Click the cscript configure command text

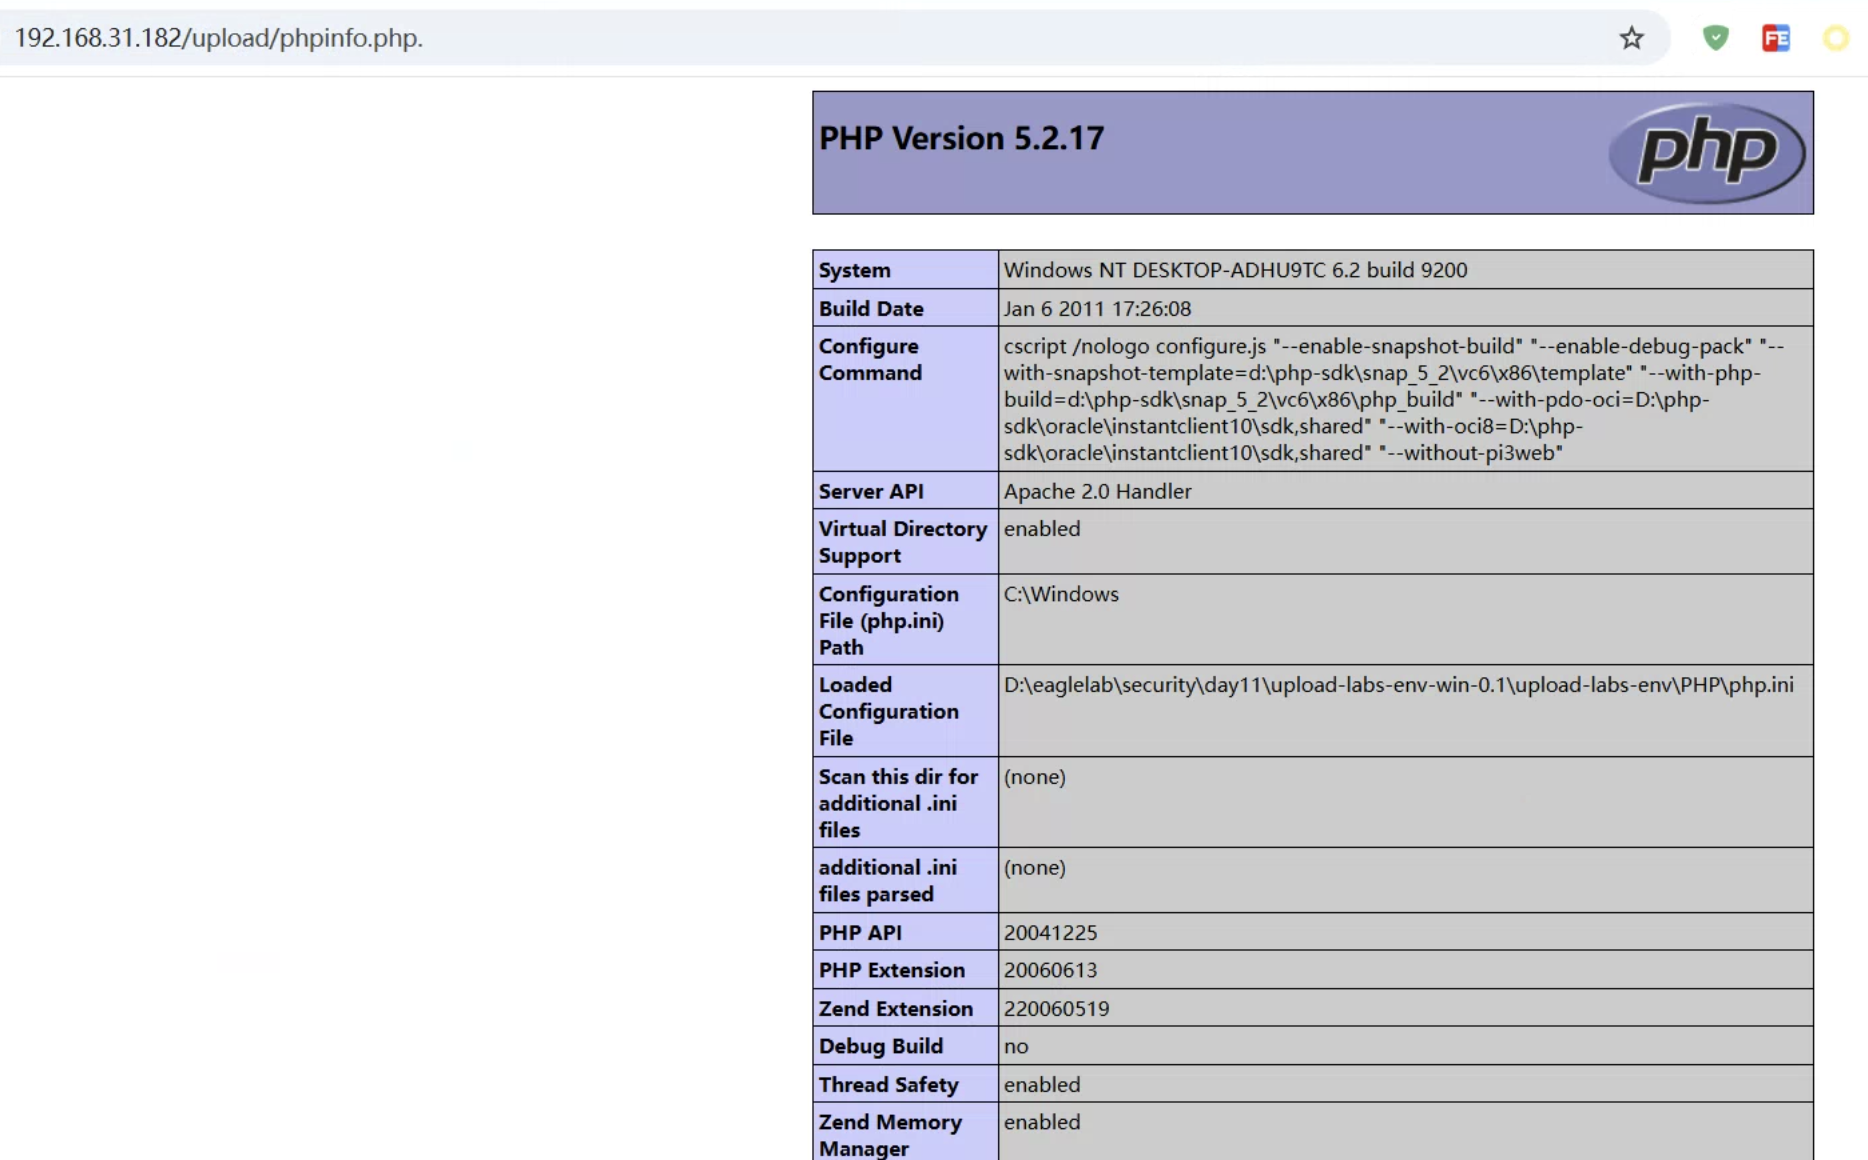pyautogui.click(x=1393, y=399)
